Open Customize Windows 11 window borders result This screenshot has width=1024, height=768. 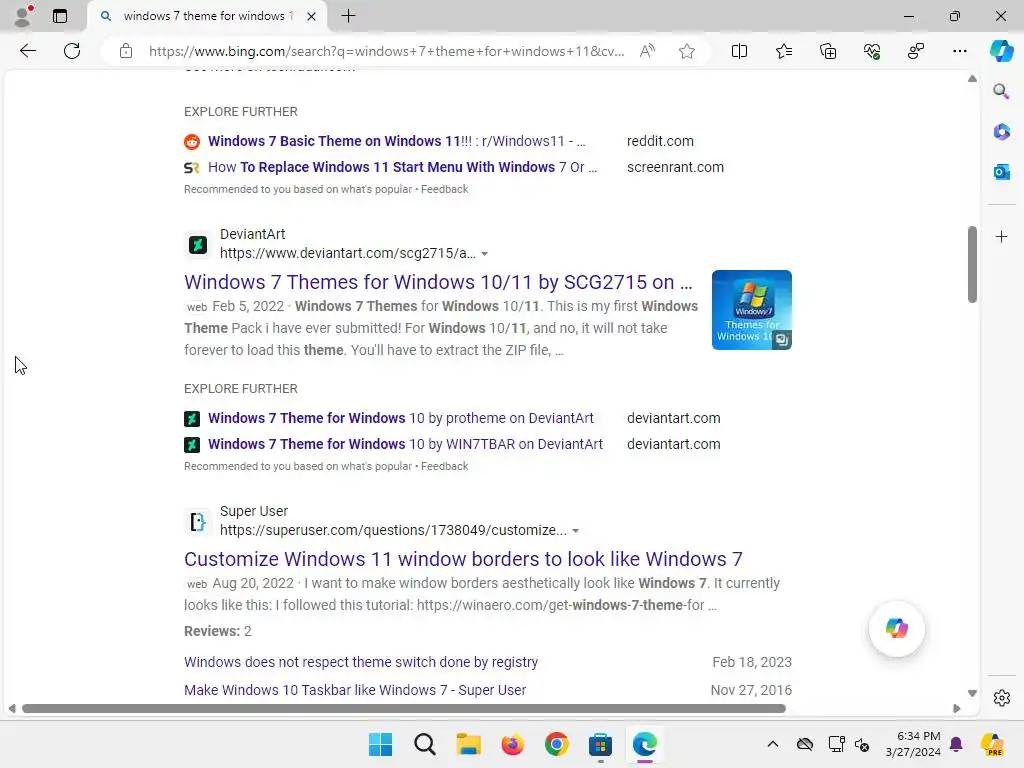pos(463,559)
